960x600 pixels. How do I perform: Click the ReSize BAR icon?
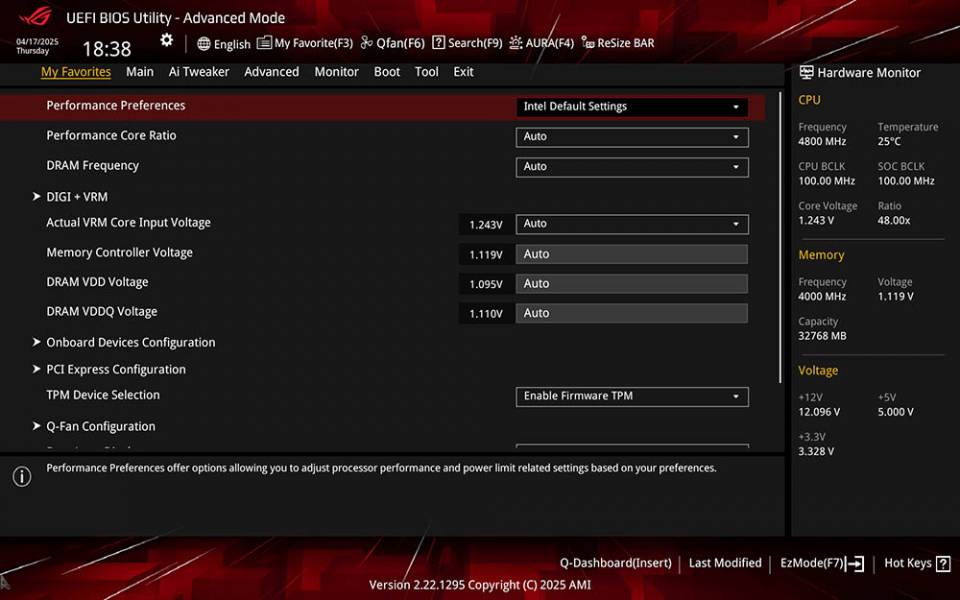pyautogui.click(x=588, y=43)
